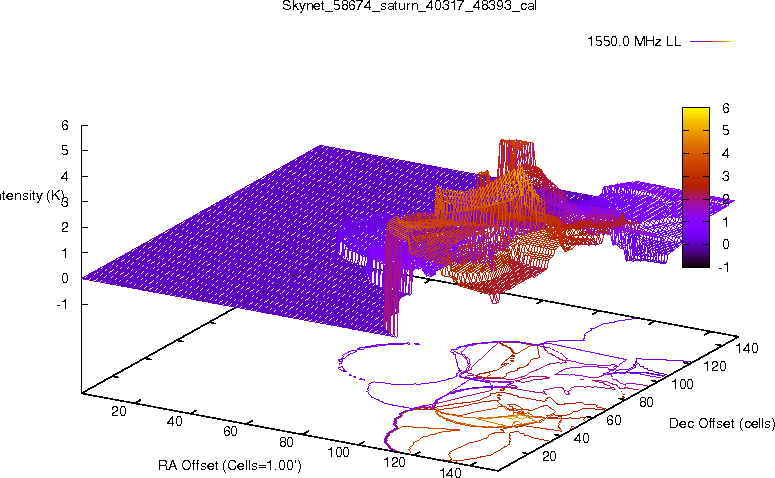Image resolution: width=775 pixels, height=478 pixels.
Task: Click RA Offset axis tick label '60'
Action: pos(230,432)
